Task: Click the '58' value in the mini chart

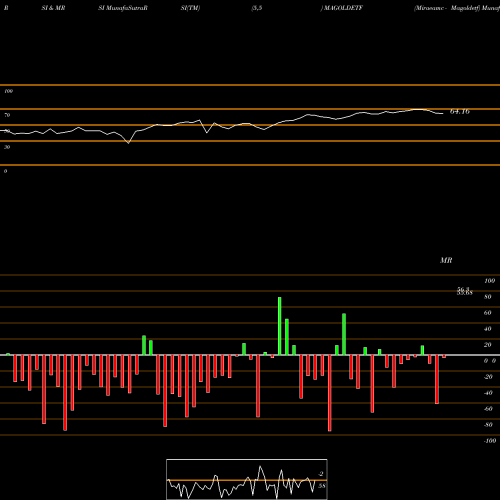Action: 321,486
